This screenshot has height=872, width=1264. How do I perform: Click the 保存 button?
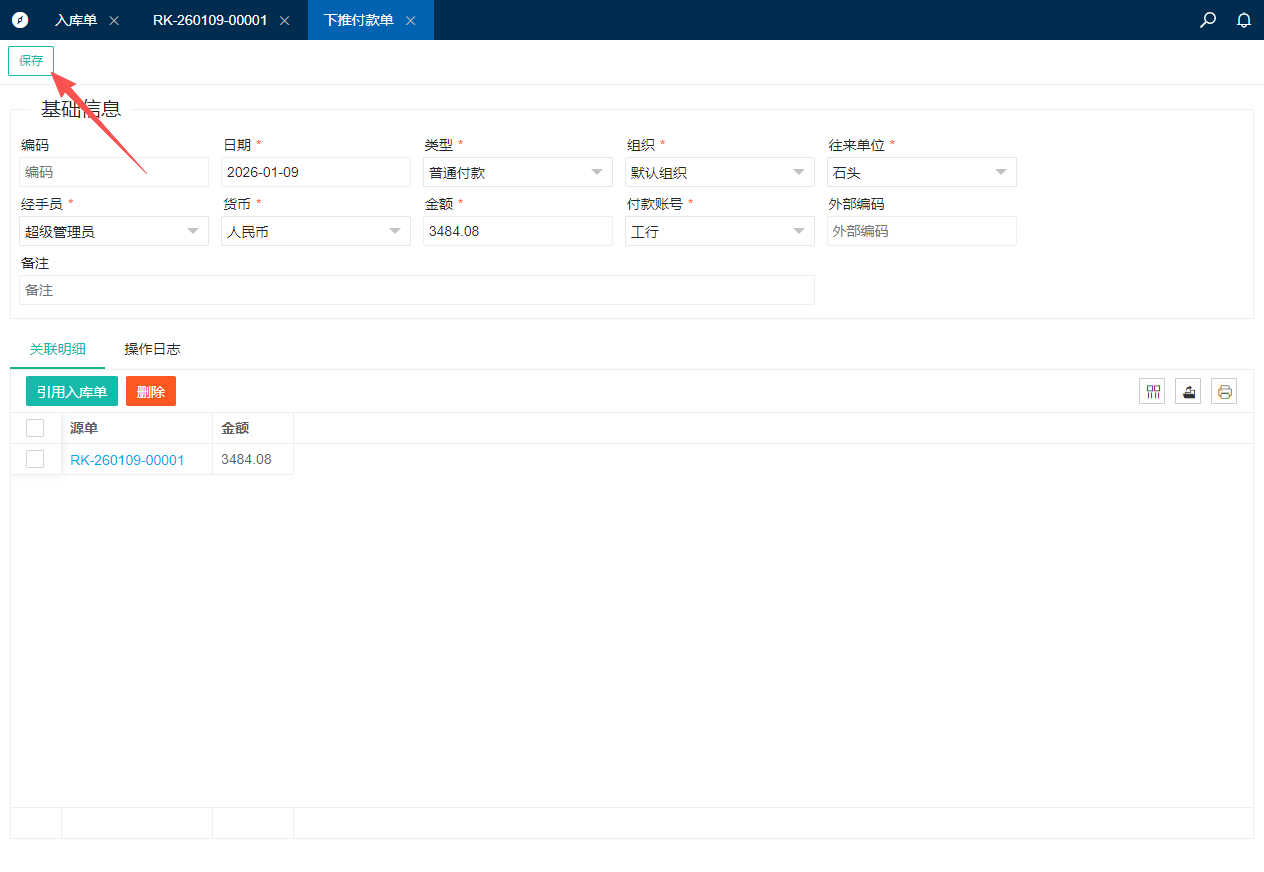[31, 61]
